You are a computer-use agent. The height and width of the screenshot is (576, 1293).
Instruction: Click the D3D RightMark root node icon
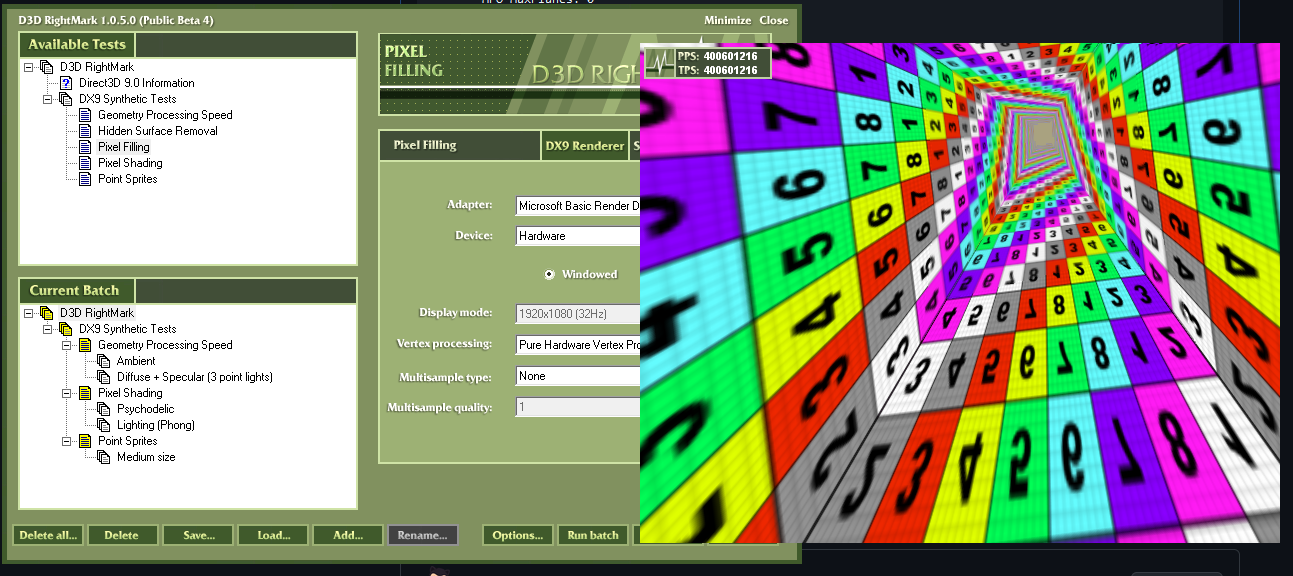click(45, 66)
